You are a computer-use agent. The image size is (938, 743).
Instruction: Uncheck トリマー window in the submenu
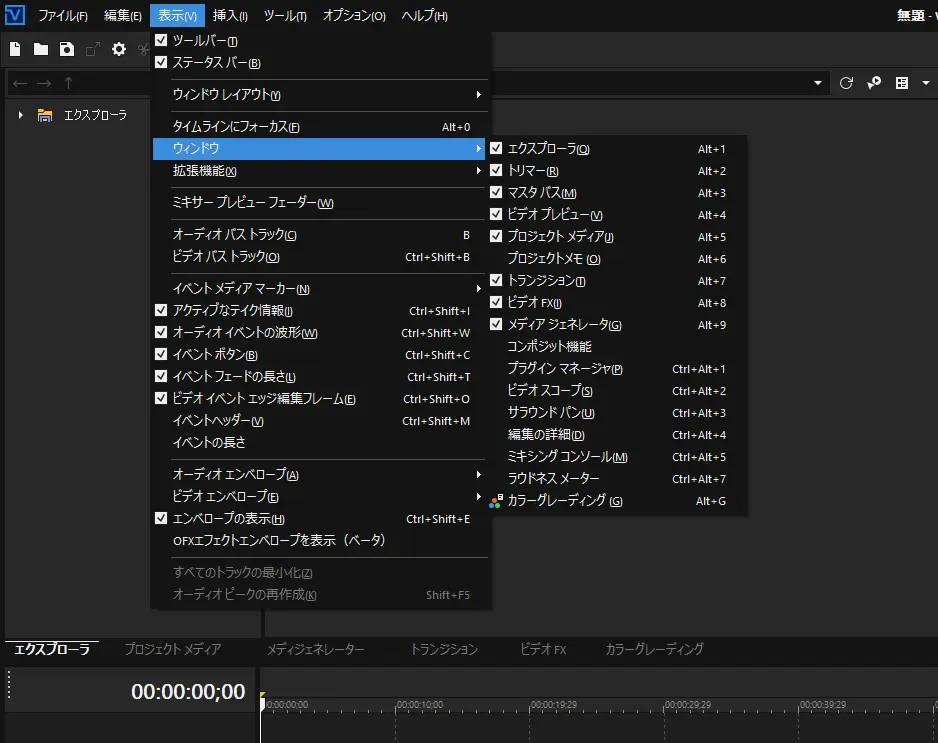[496, 170]
